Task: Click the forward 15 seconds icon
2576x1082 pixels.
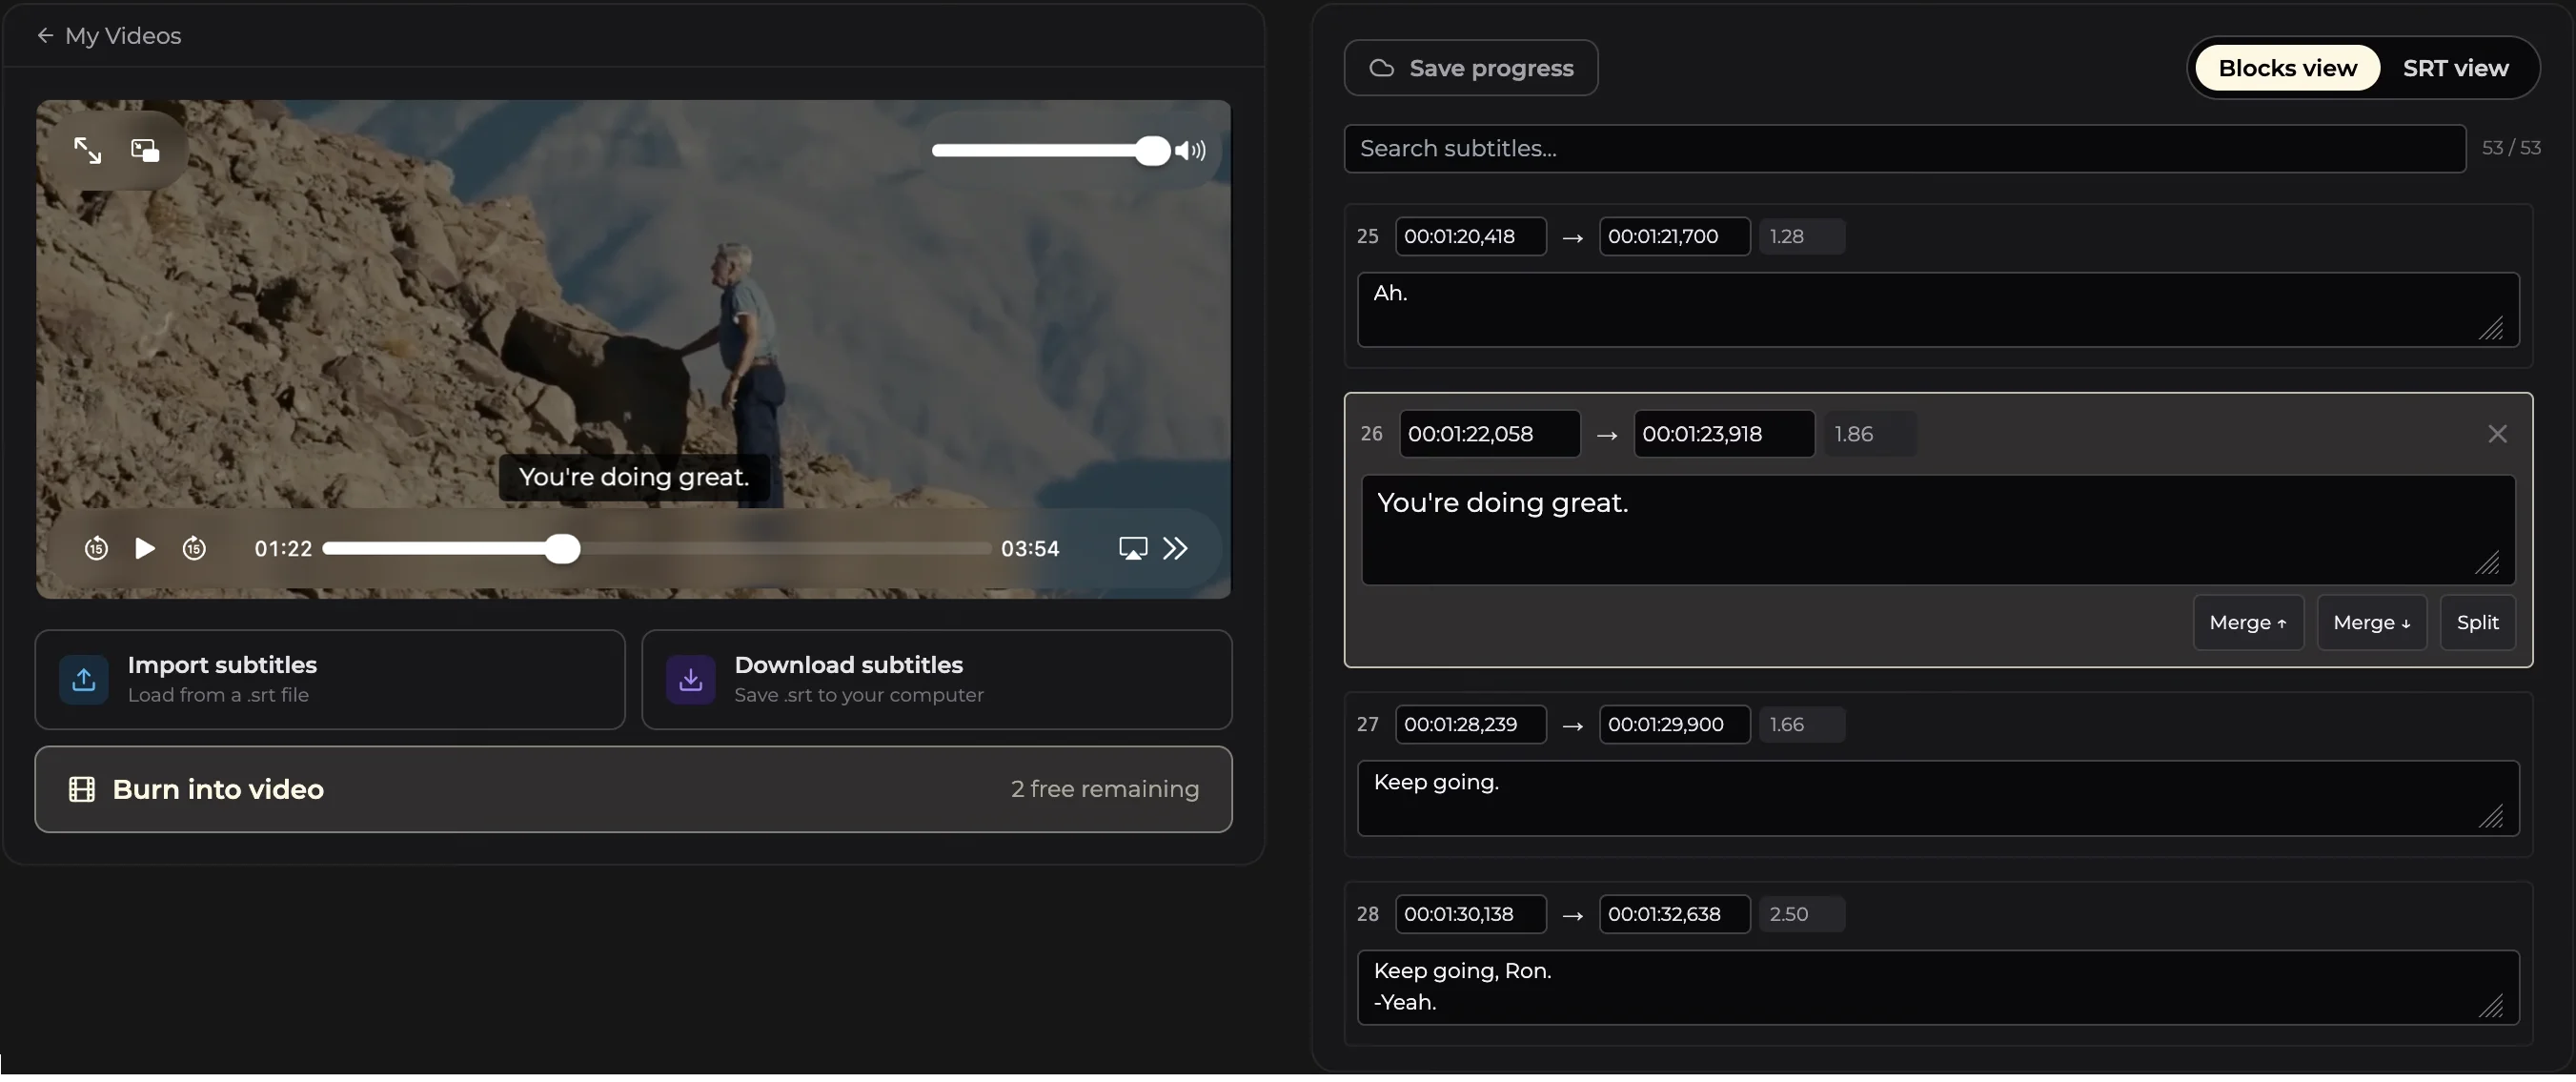Action: tap(194, 548)
